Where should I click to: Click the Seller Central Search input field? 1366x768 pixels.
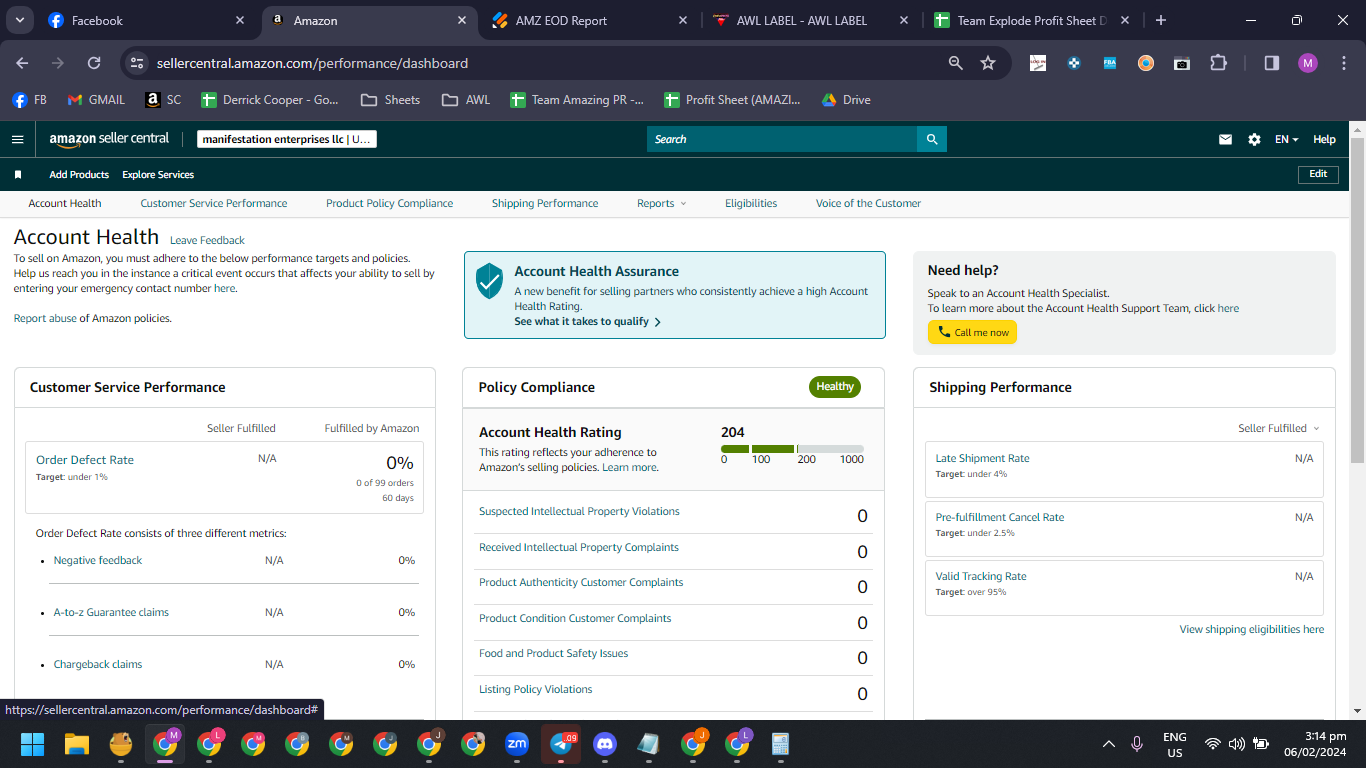782,139
